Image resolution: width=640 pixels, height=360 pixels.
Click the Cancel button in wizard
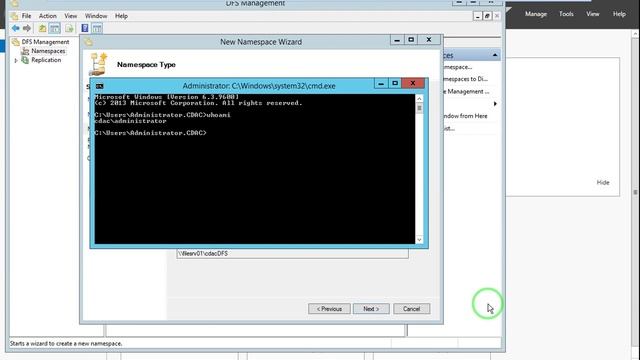411,309
